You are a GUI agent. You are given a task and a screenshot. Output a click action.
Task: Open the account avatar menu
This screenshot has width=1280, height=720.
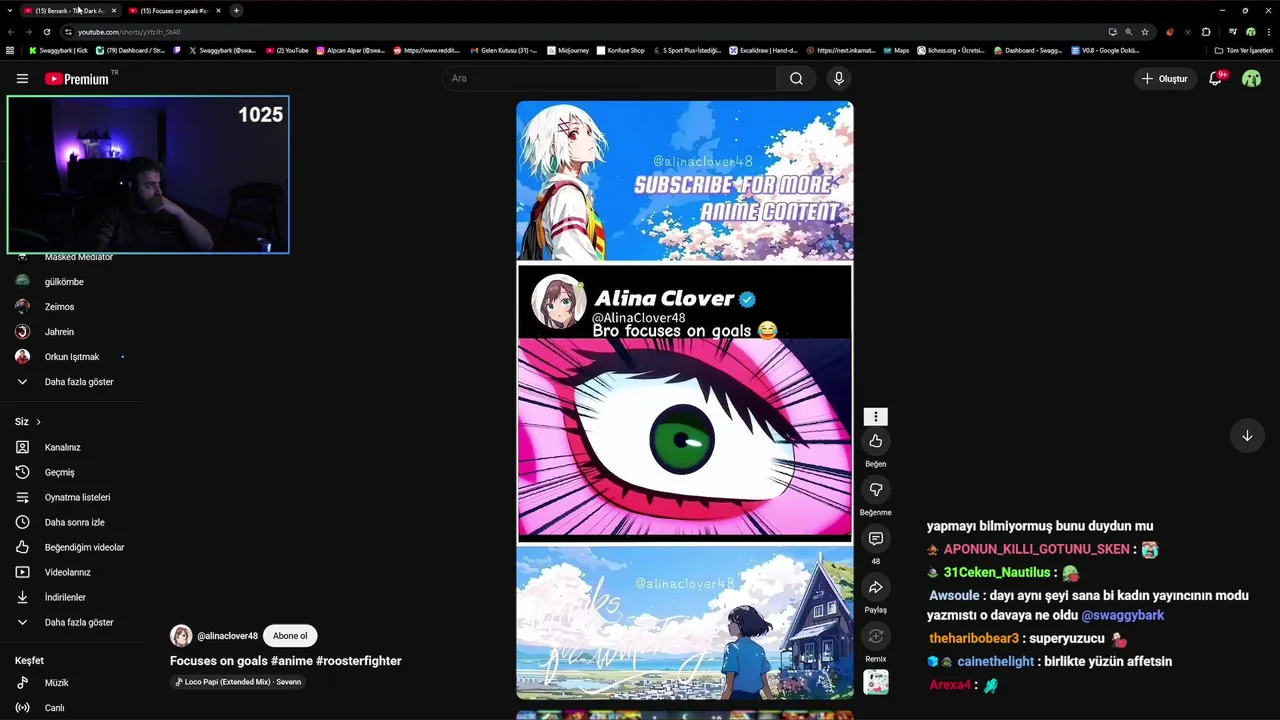pos(1251,78)
